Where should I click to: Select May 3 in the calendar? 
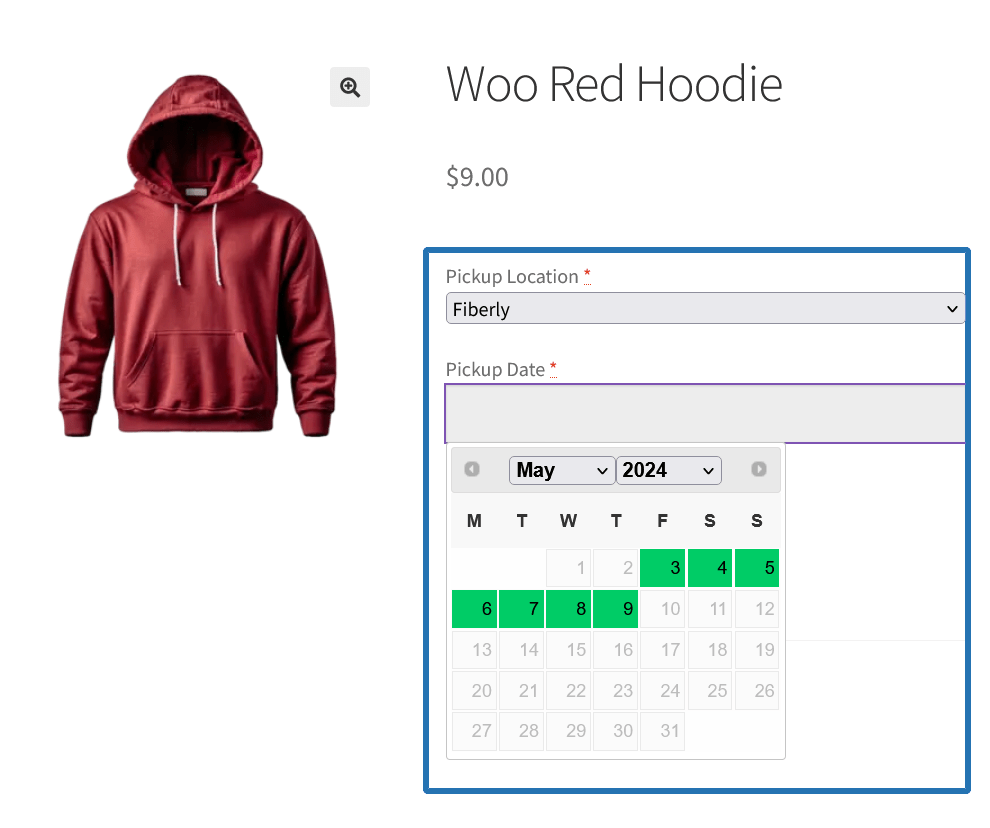[x=662, y=567]
